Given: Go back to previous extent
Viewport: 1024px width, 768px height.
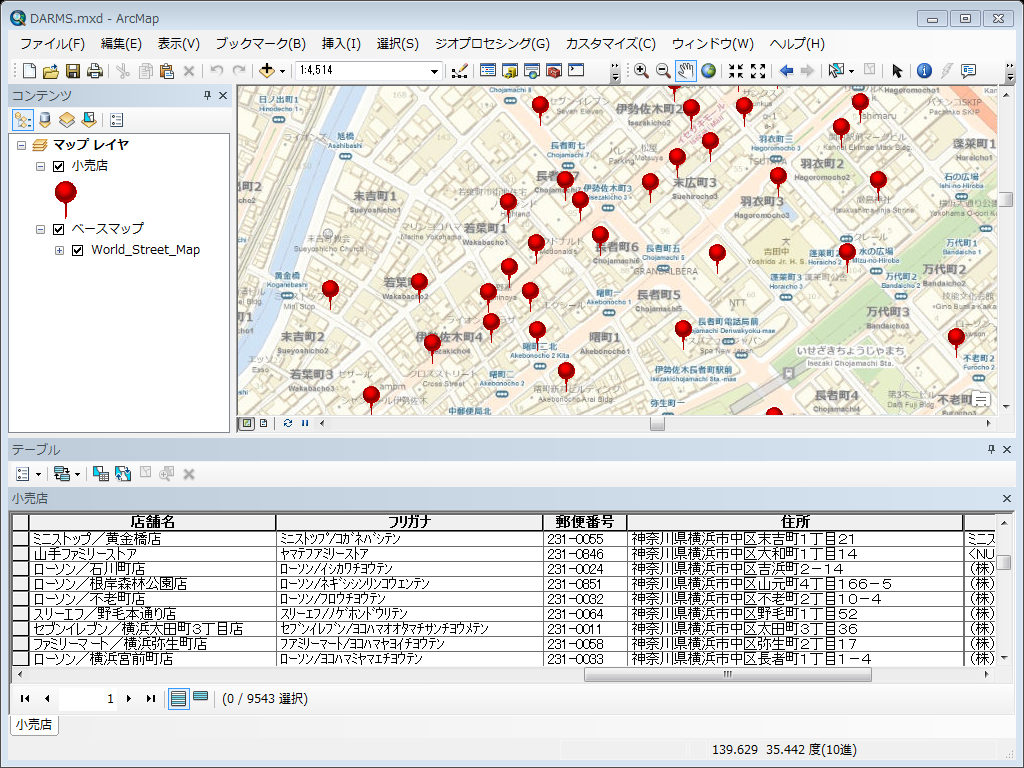Looking at the screenshot, I should tap(786, 71).
